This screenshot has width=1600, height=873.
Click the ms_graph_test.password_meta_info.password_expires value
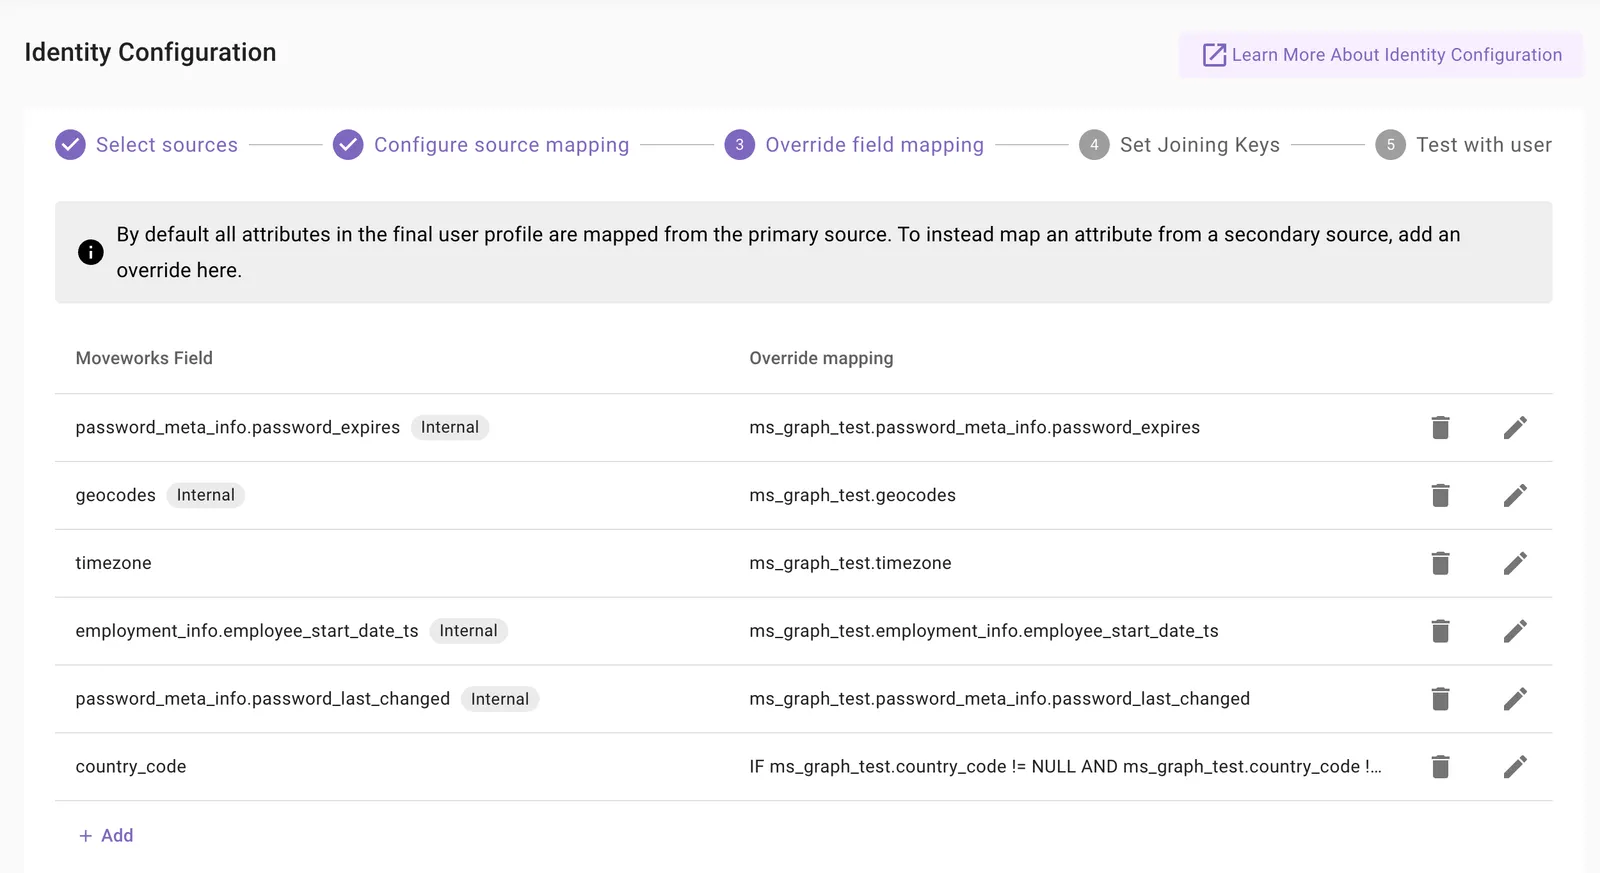(975, 427)
